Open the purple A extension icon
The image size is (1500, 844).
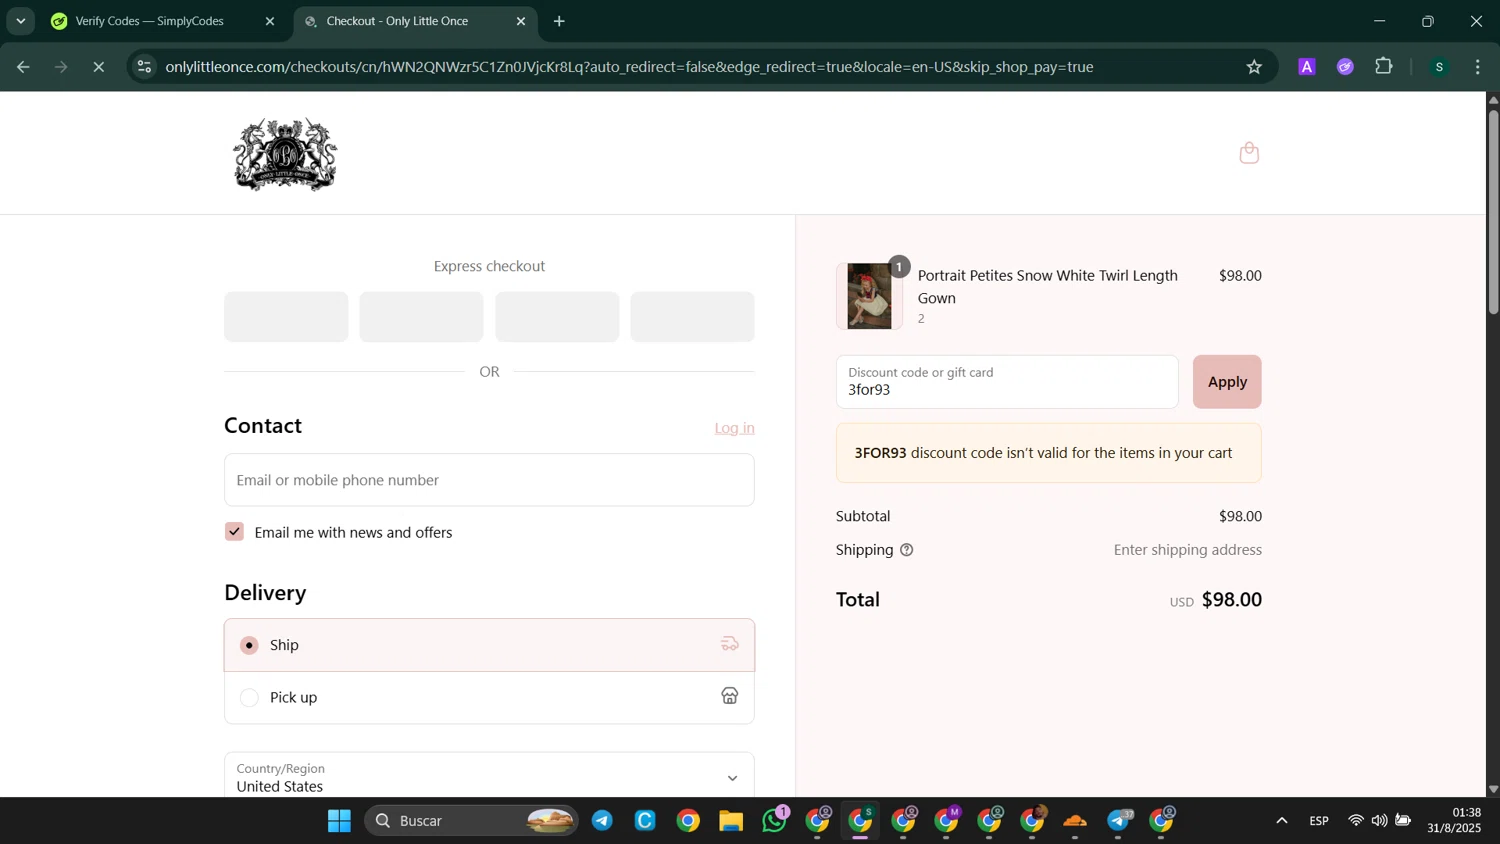pyautogui.click(x=1306, y=67)
